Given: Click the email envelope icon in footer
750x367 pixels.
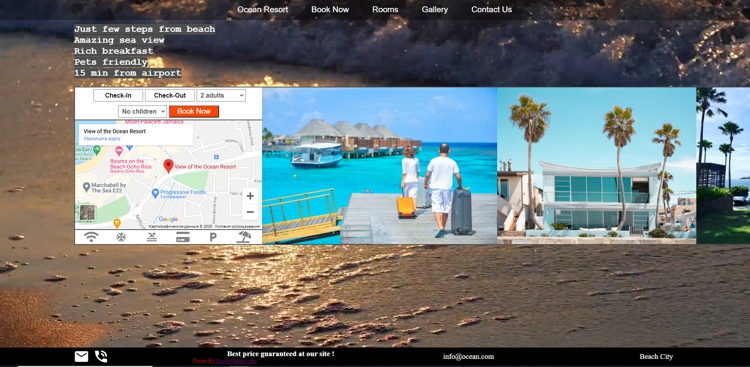Looking at the screenshot, I should click(x=81, y=356).
